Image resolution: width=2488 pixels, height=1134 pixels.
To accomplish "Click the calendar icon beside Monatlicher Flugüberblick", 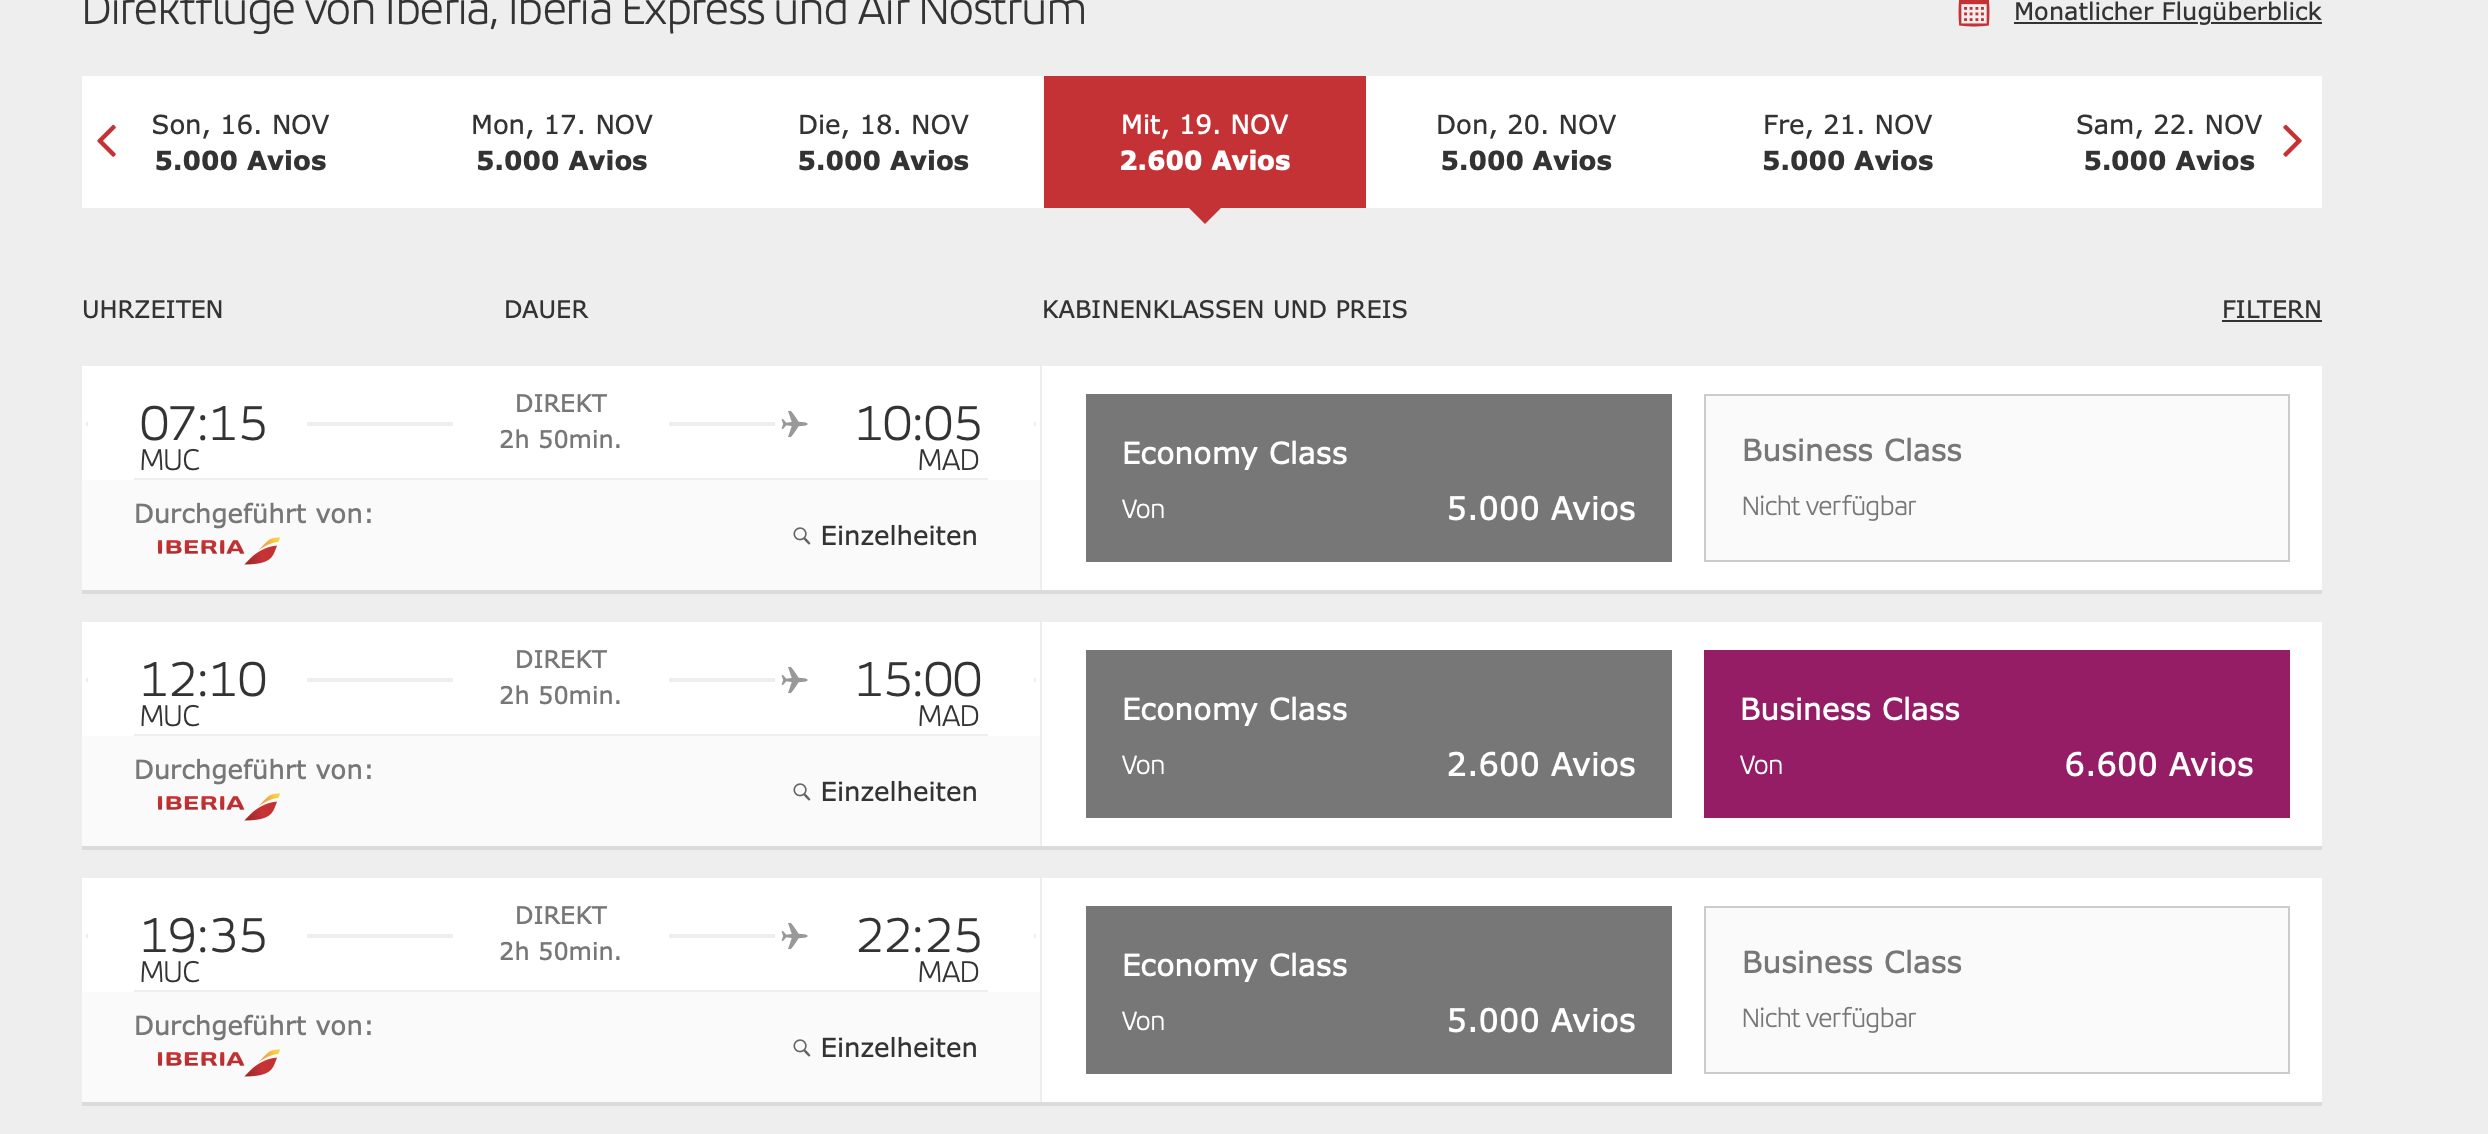I will point(1973,14).
